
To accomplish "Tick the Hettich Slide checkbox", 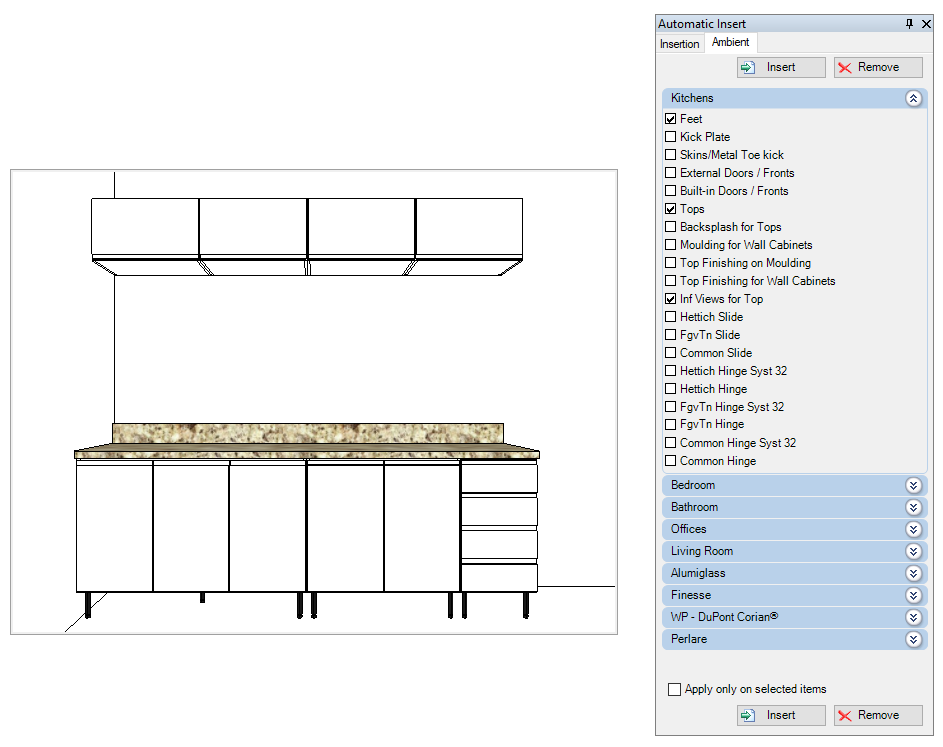I will point(671,317).
